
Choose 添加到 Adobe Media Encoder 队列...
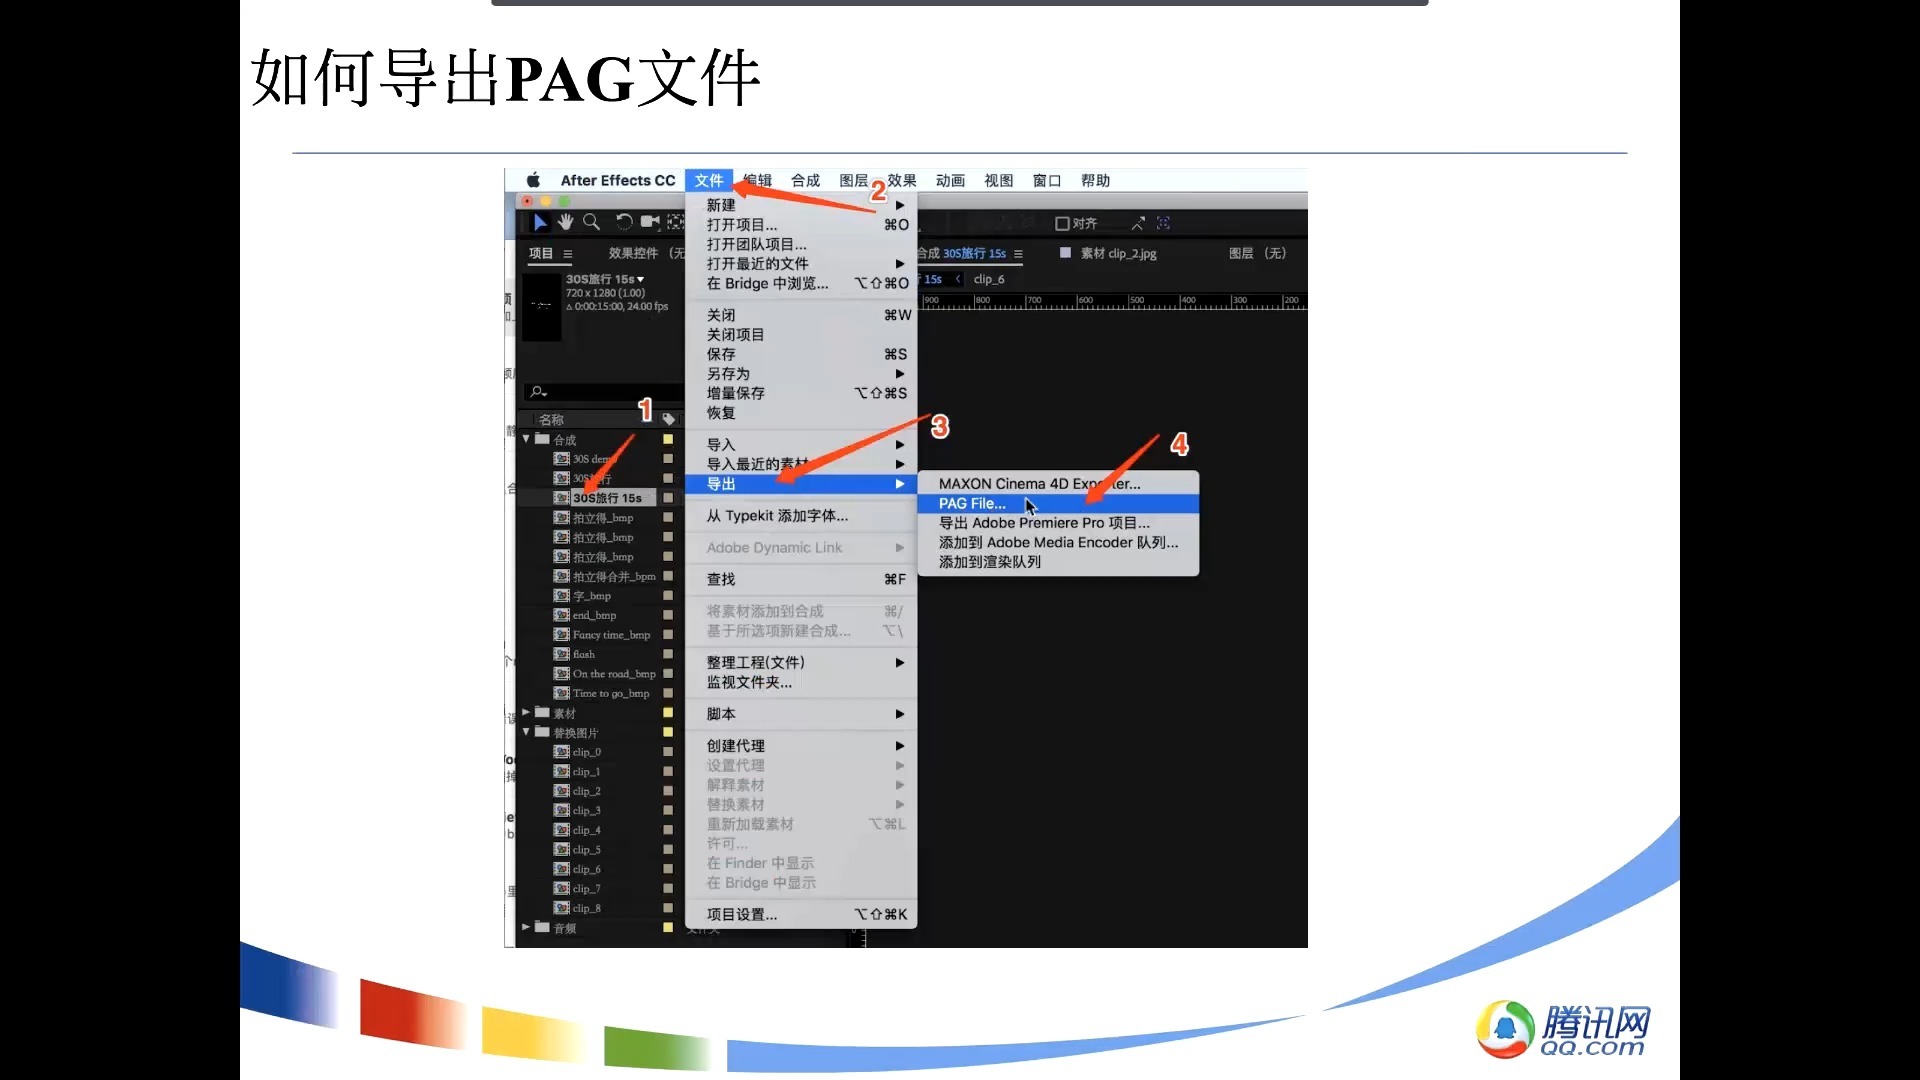[x=1058, y=543]
